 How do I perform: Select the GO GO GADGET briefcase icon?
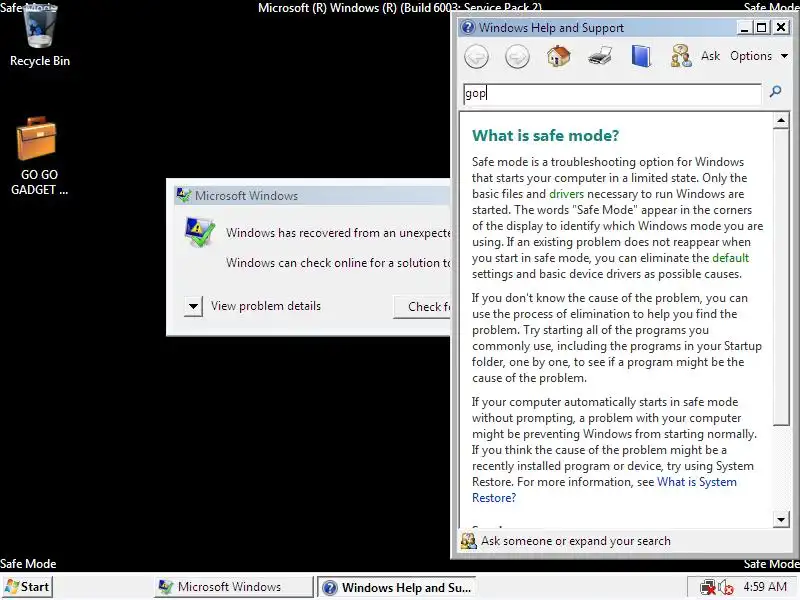(x=39, y=156)
